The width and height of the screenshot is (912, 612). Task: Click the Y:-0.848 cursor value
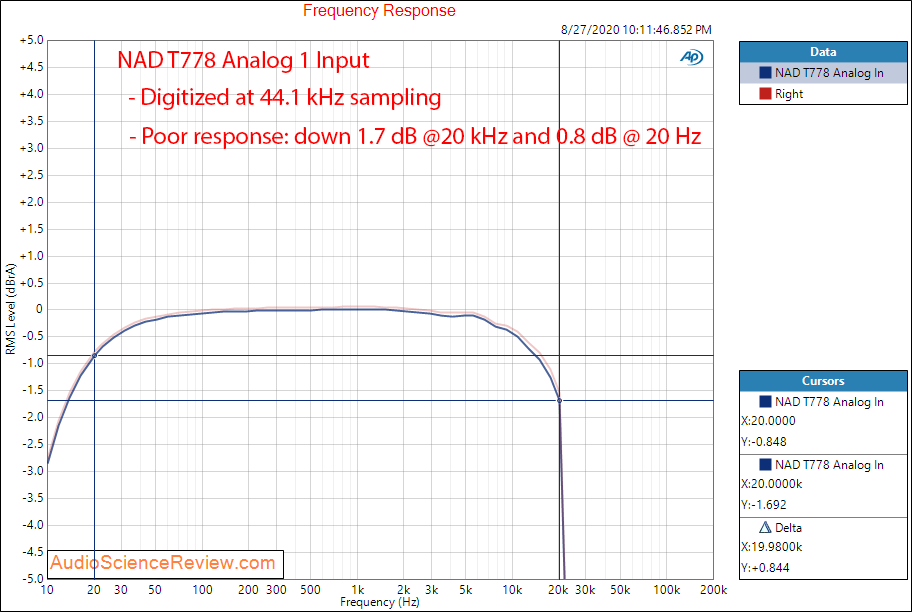pyautogui.click(x=764, y=442)
